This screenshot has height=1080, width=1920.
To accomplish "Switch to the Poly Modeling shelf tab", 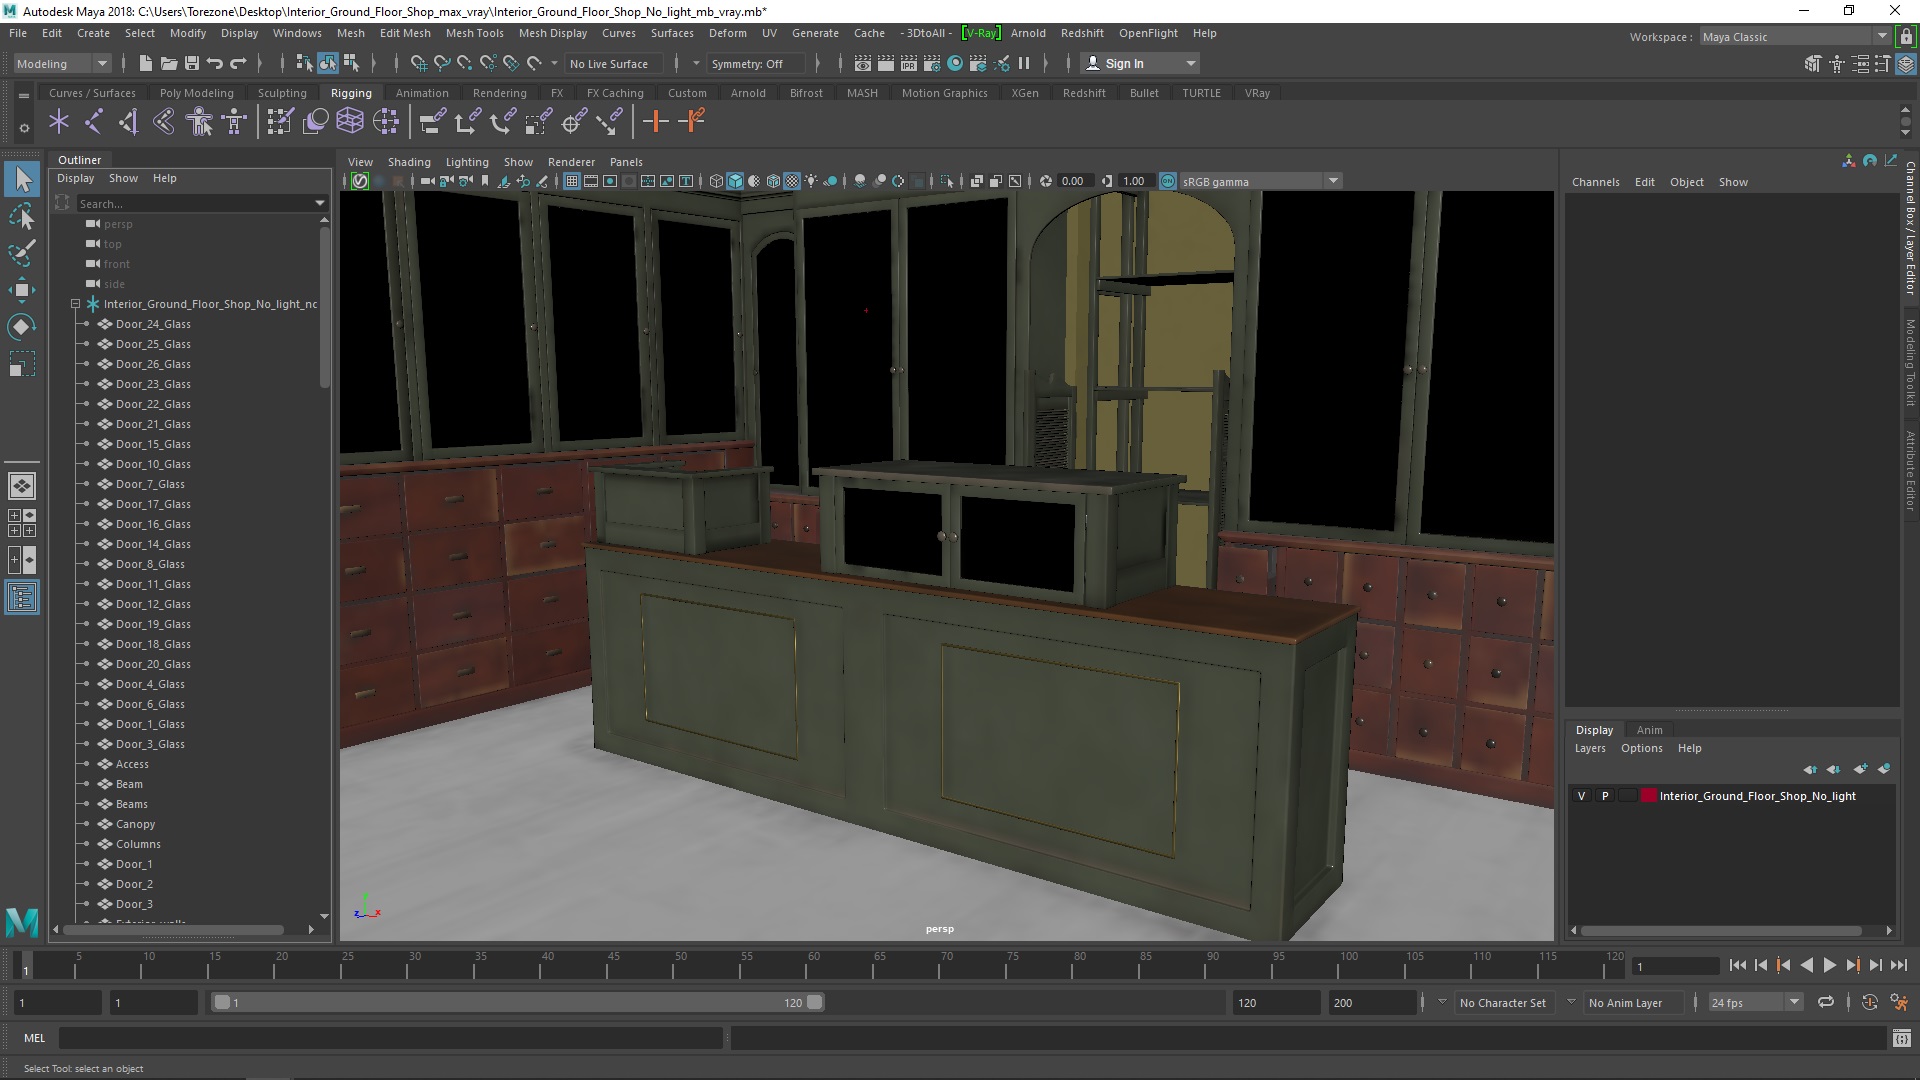I will [x=196, y=93].
